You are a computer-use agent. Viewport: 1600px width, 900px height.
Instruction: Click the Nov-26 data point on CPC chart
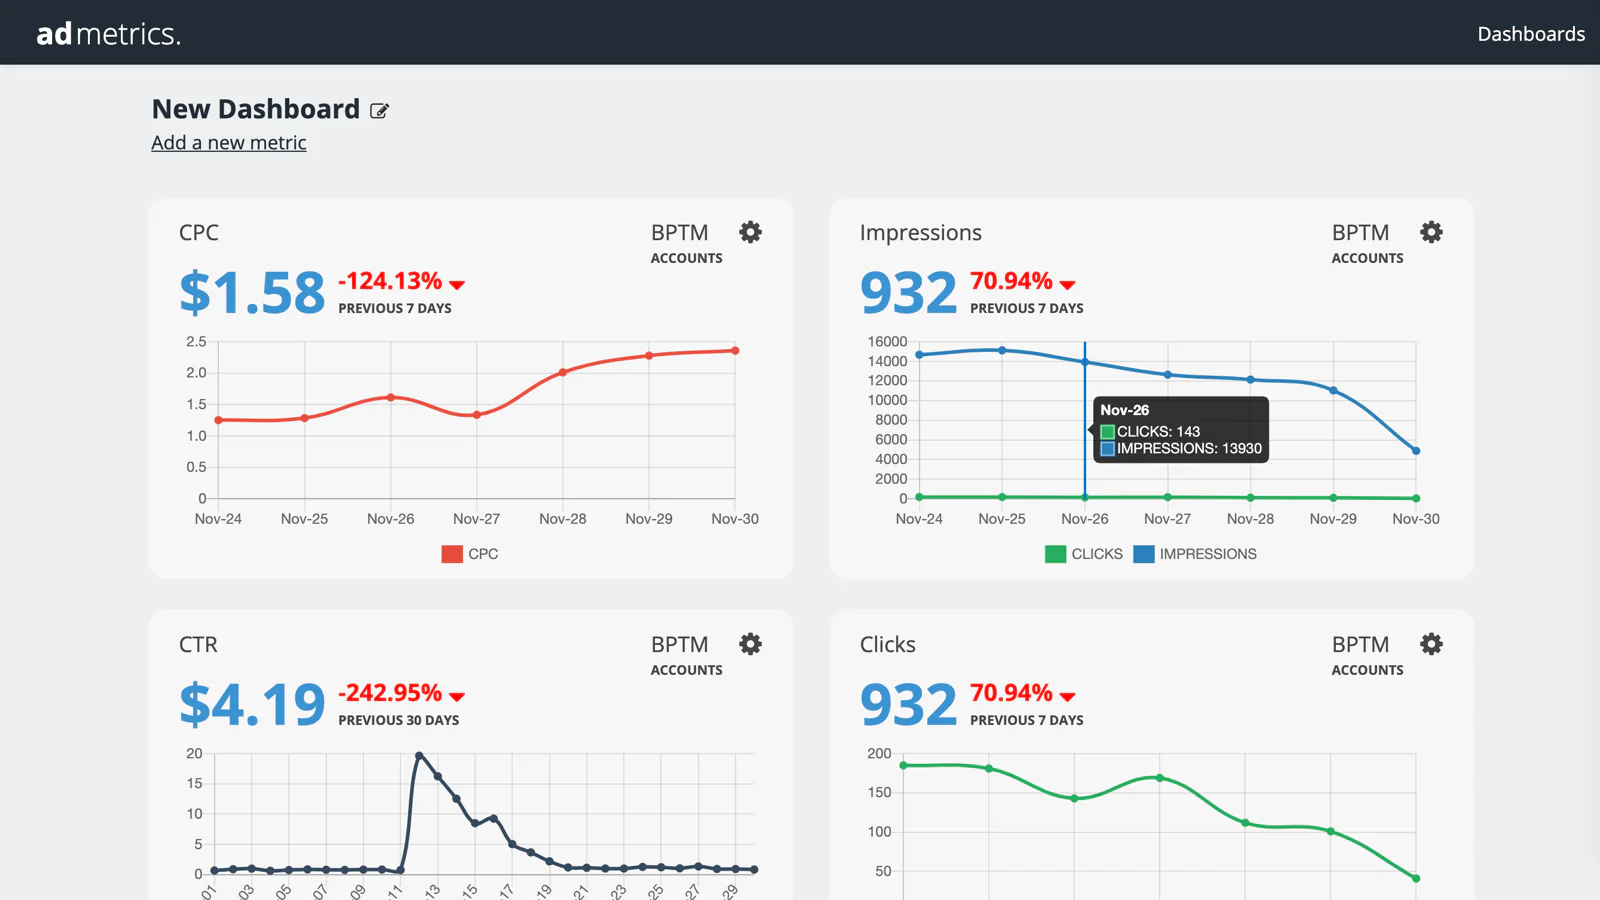[391, 397]
